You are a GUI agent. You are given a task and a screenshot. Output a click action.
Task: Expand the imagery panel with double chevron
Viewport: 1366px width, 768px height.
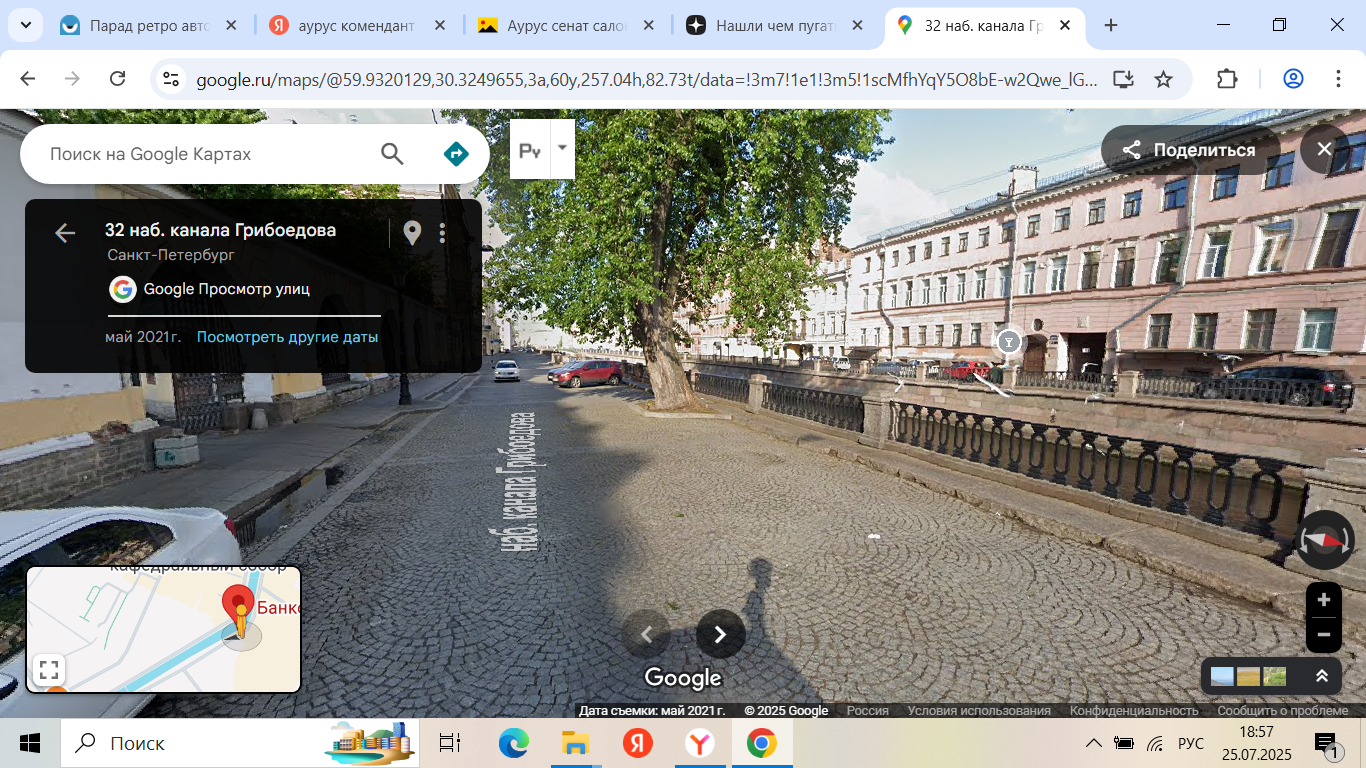pyautogui.click(x=1321, y=677)
